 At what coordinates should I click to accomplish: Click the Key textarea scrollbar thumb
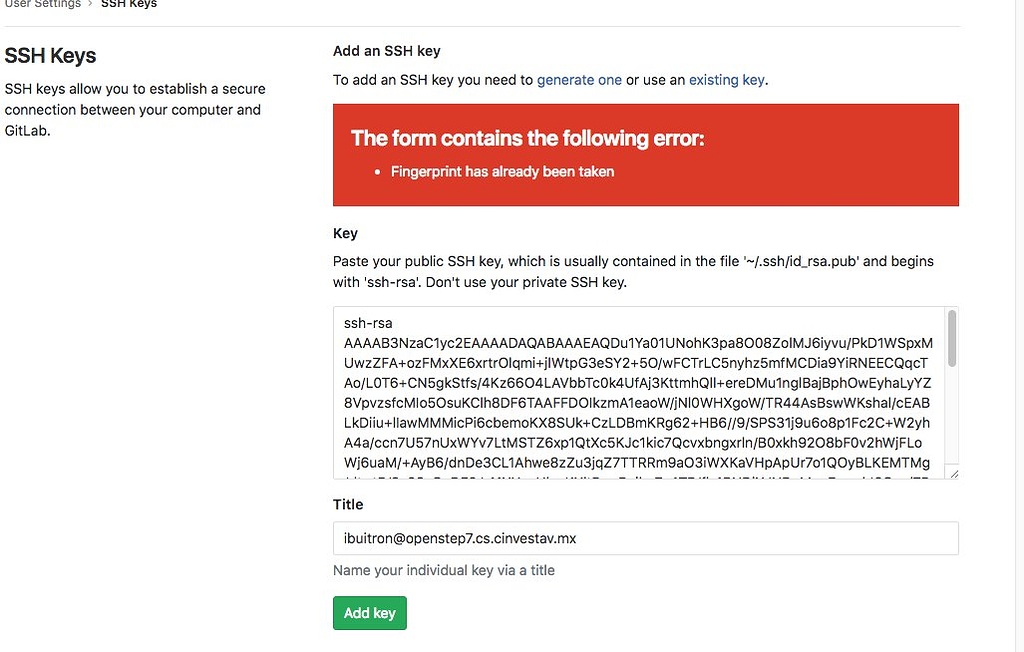(952, 338)
